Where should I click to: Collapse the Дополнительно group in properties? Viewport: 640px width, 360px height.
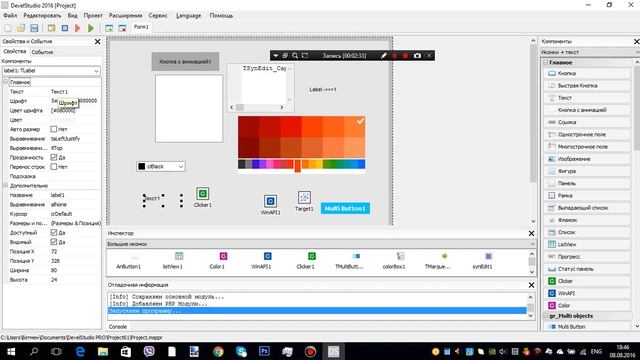click(x=6, y=185)
